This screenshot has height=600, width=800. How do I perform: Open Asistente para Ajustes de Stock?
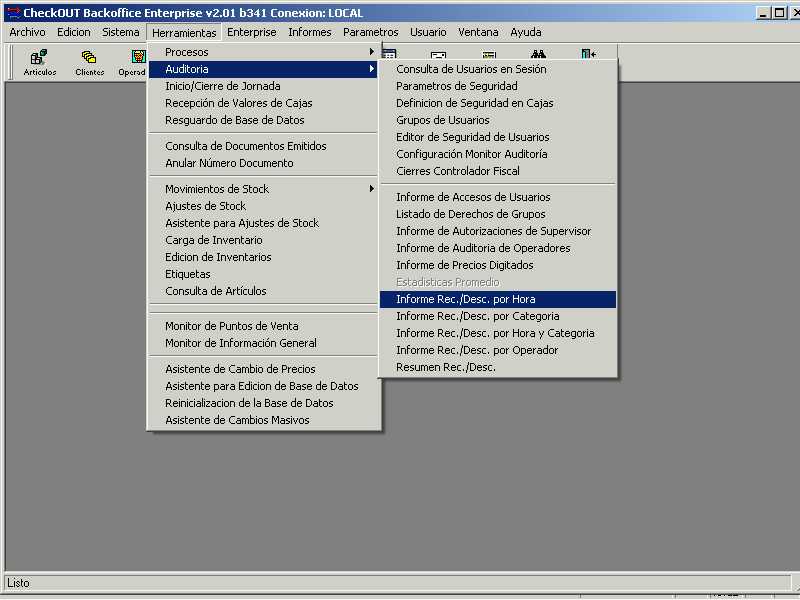(x=263, y=223)
